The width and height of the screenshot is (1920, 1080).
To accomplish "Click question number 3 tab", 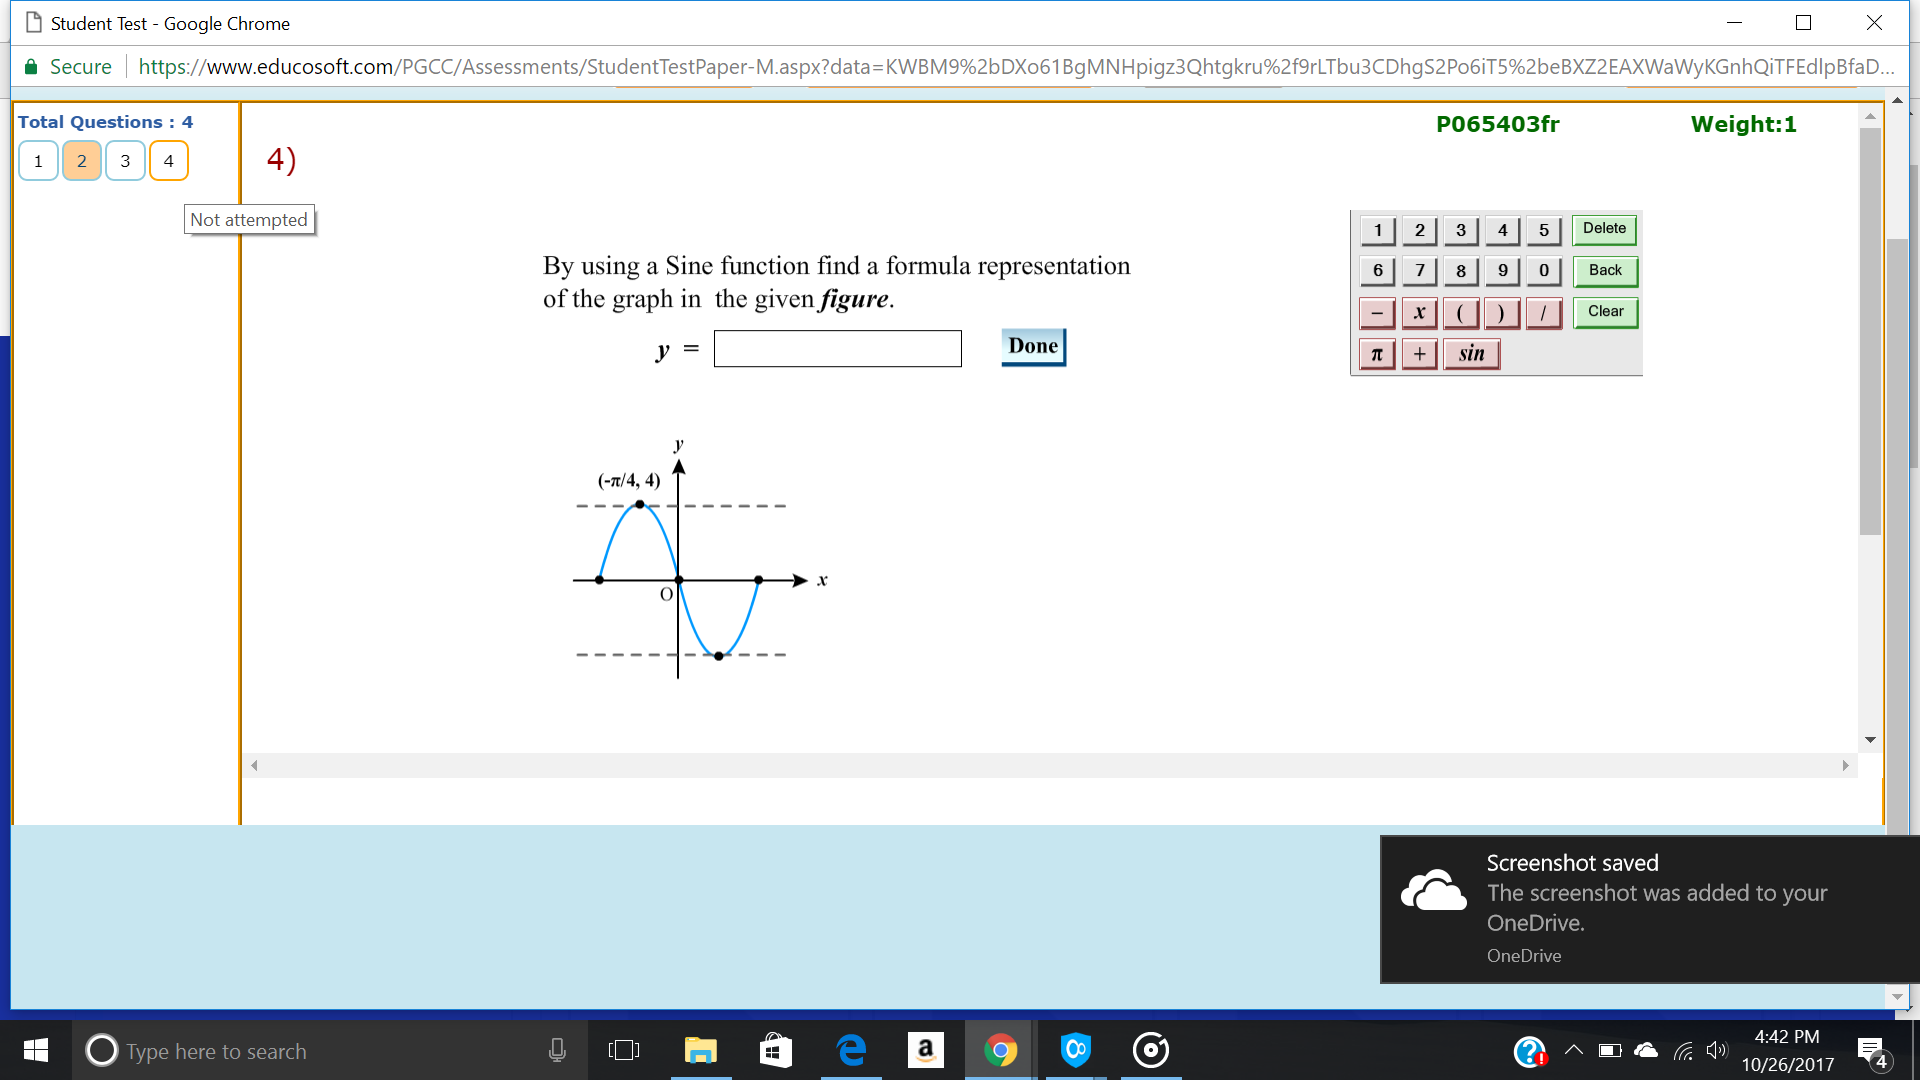I will [123, 160].
